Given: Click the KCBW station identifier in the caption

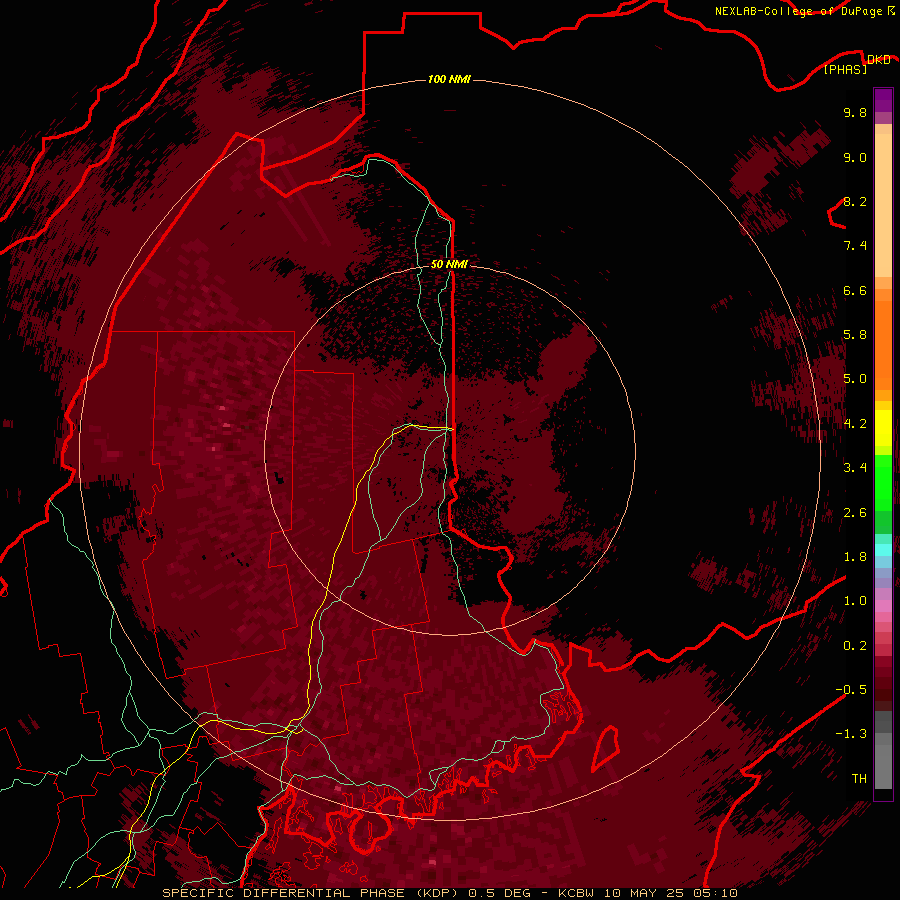Looking at the screenshot, I should [578, 893].
